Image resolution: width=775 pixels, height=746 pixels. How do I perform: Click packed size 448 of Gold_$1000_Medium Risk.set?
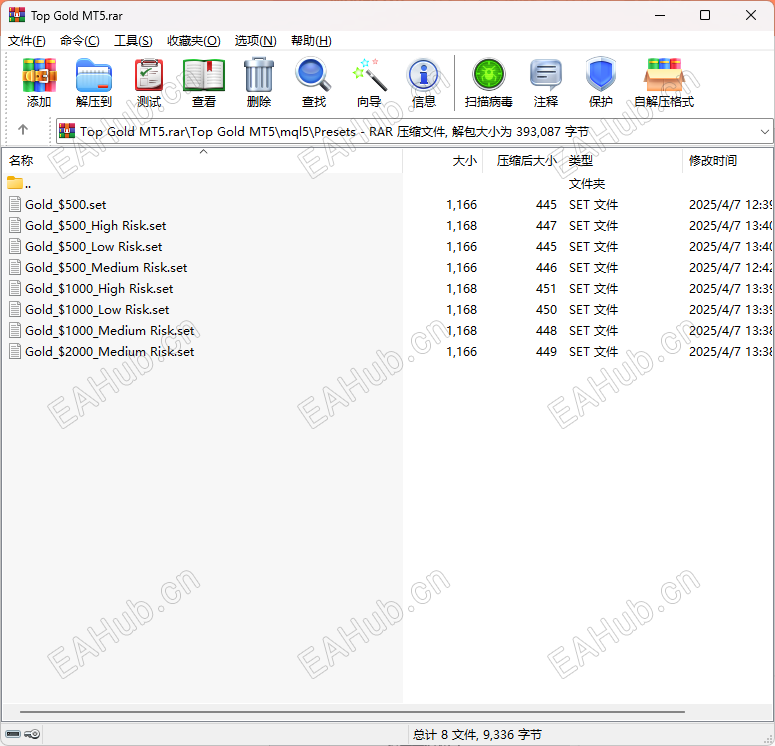(546, 330)
